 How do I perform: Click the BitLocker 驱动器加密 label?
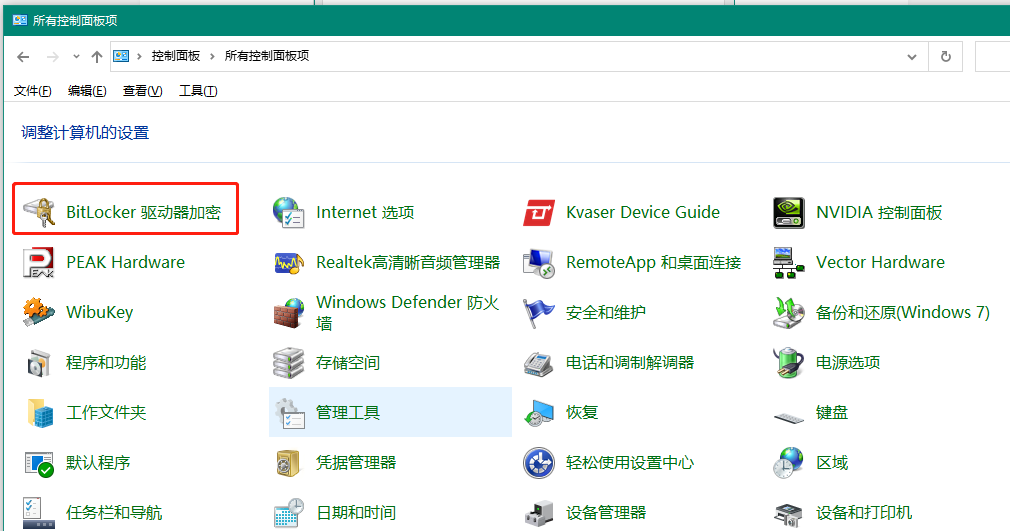[144, 212]
